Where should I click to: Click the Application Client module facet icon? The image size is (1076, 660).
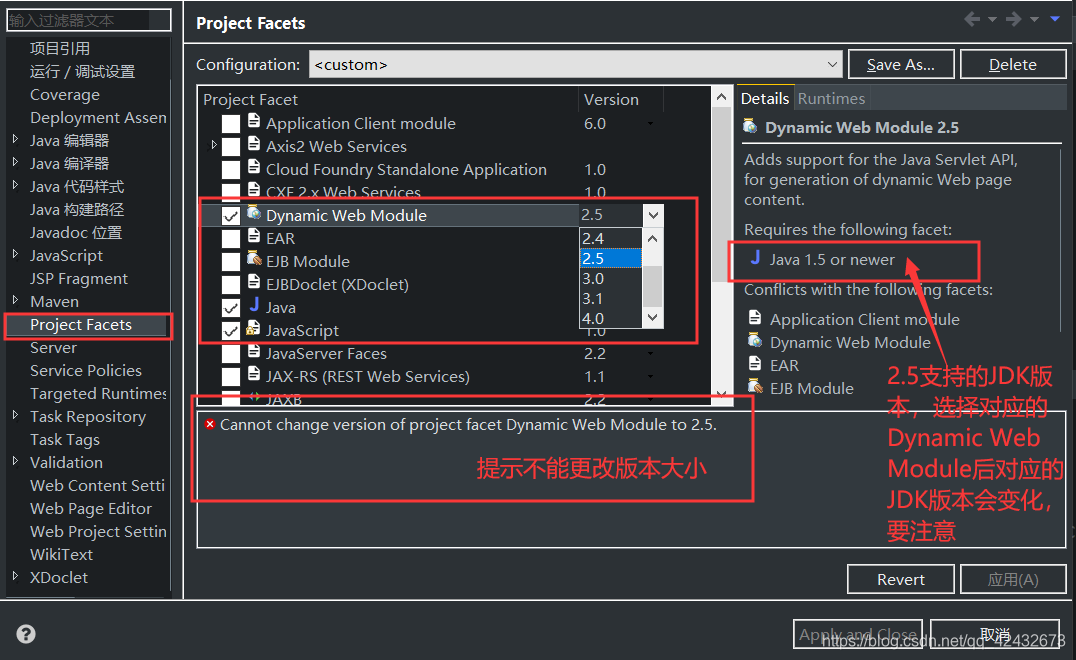[x=254, y=121]
